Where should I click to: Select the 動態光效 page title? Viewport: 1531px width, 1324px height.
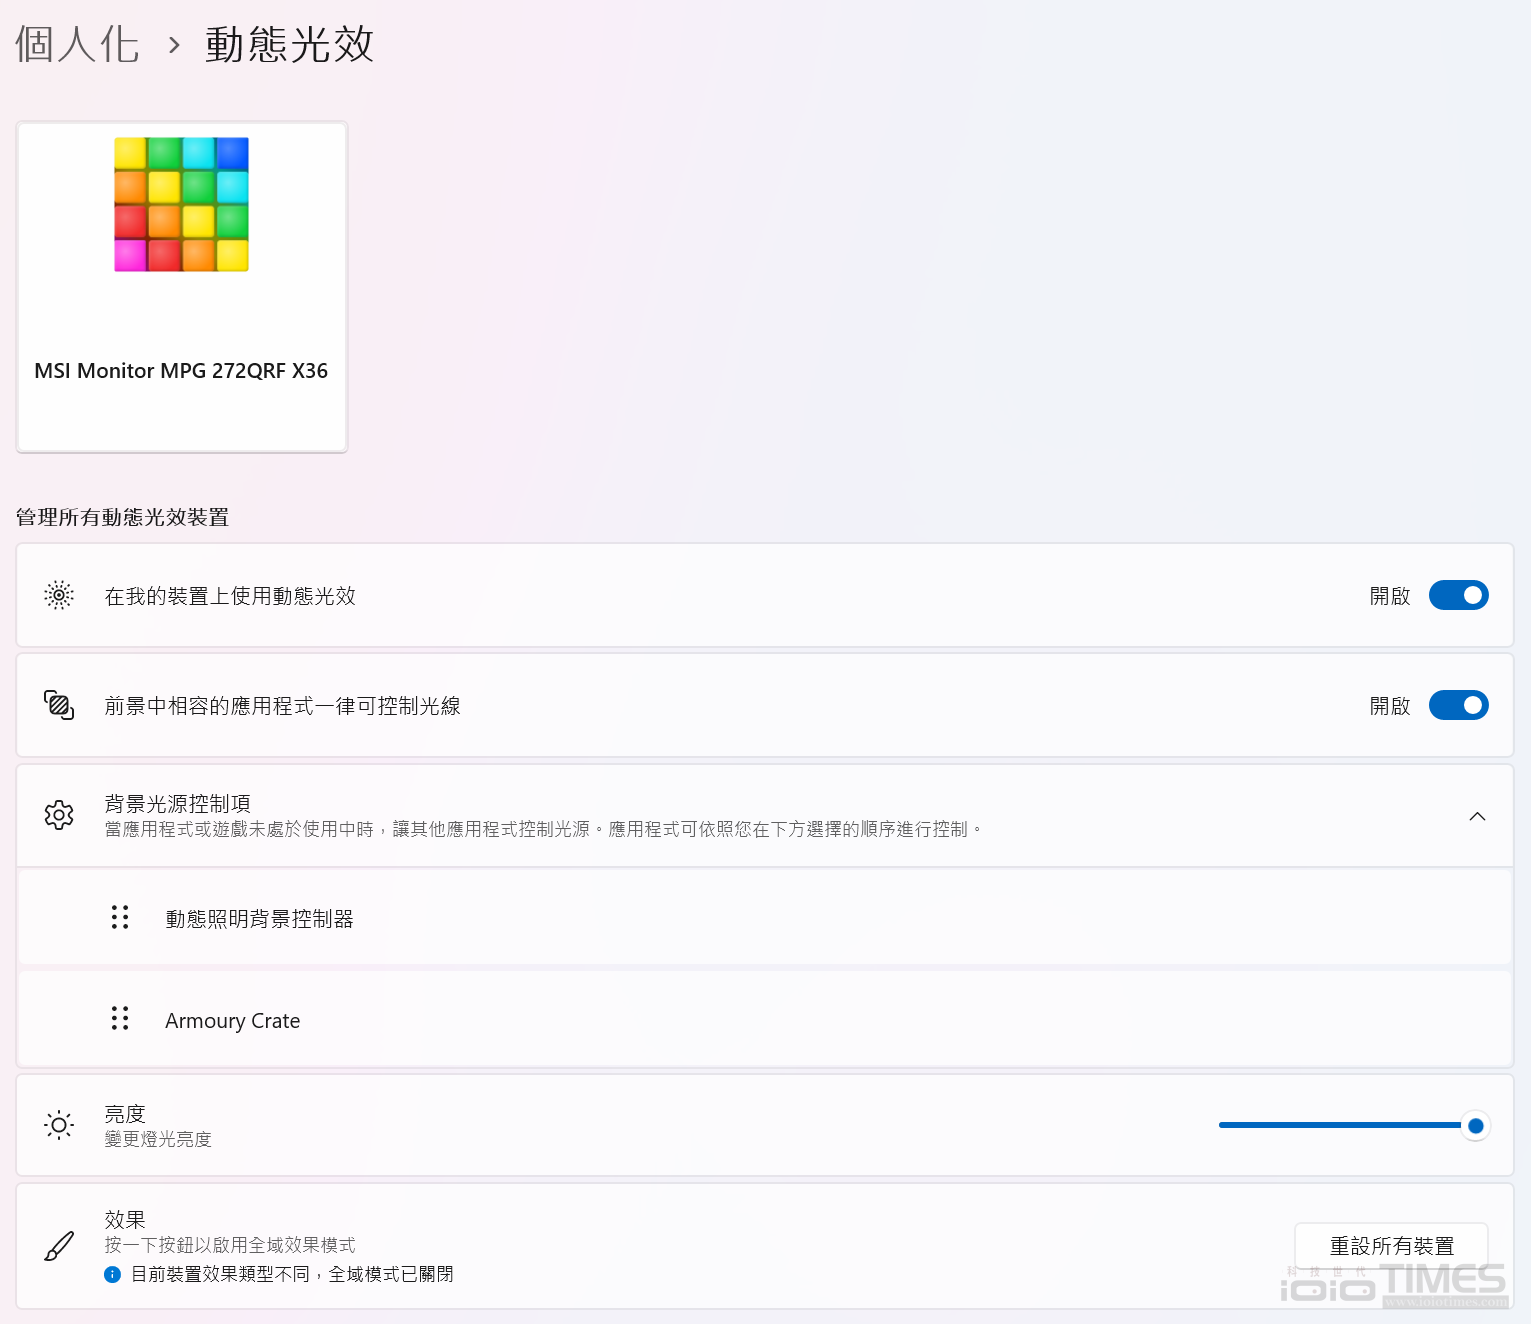pos(288,44)
